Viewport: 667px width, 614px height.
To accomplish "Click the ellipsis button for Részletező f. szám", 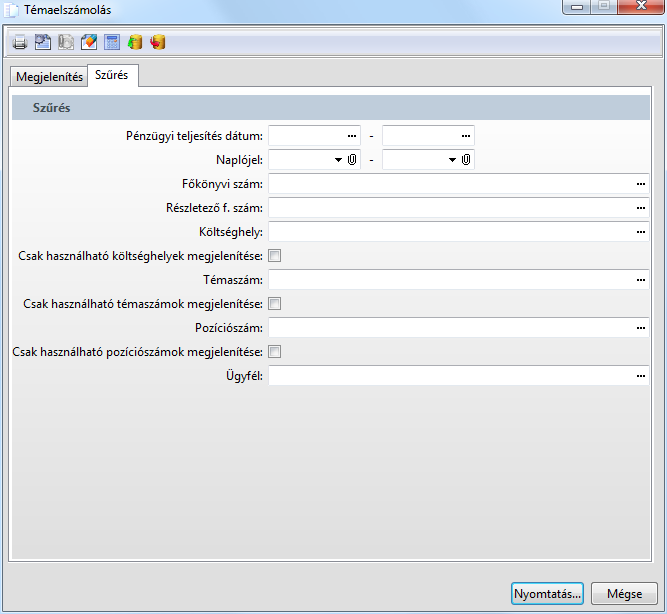I will pyautogui.click(x=641, y=208).
